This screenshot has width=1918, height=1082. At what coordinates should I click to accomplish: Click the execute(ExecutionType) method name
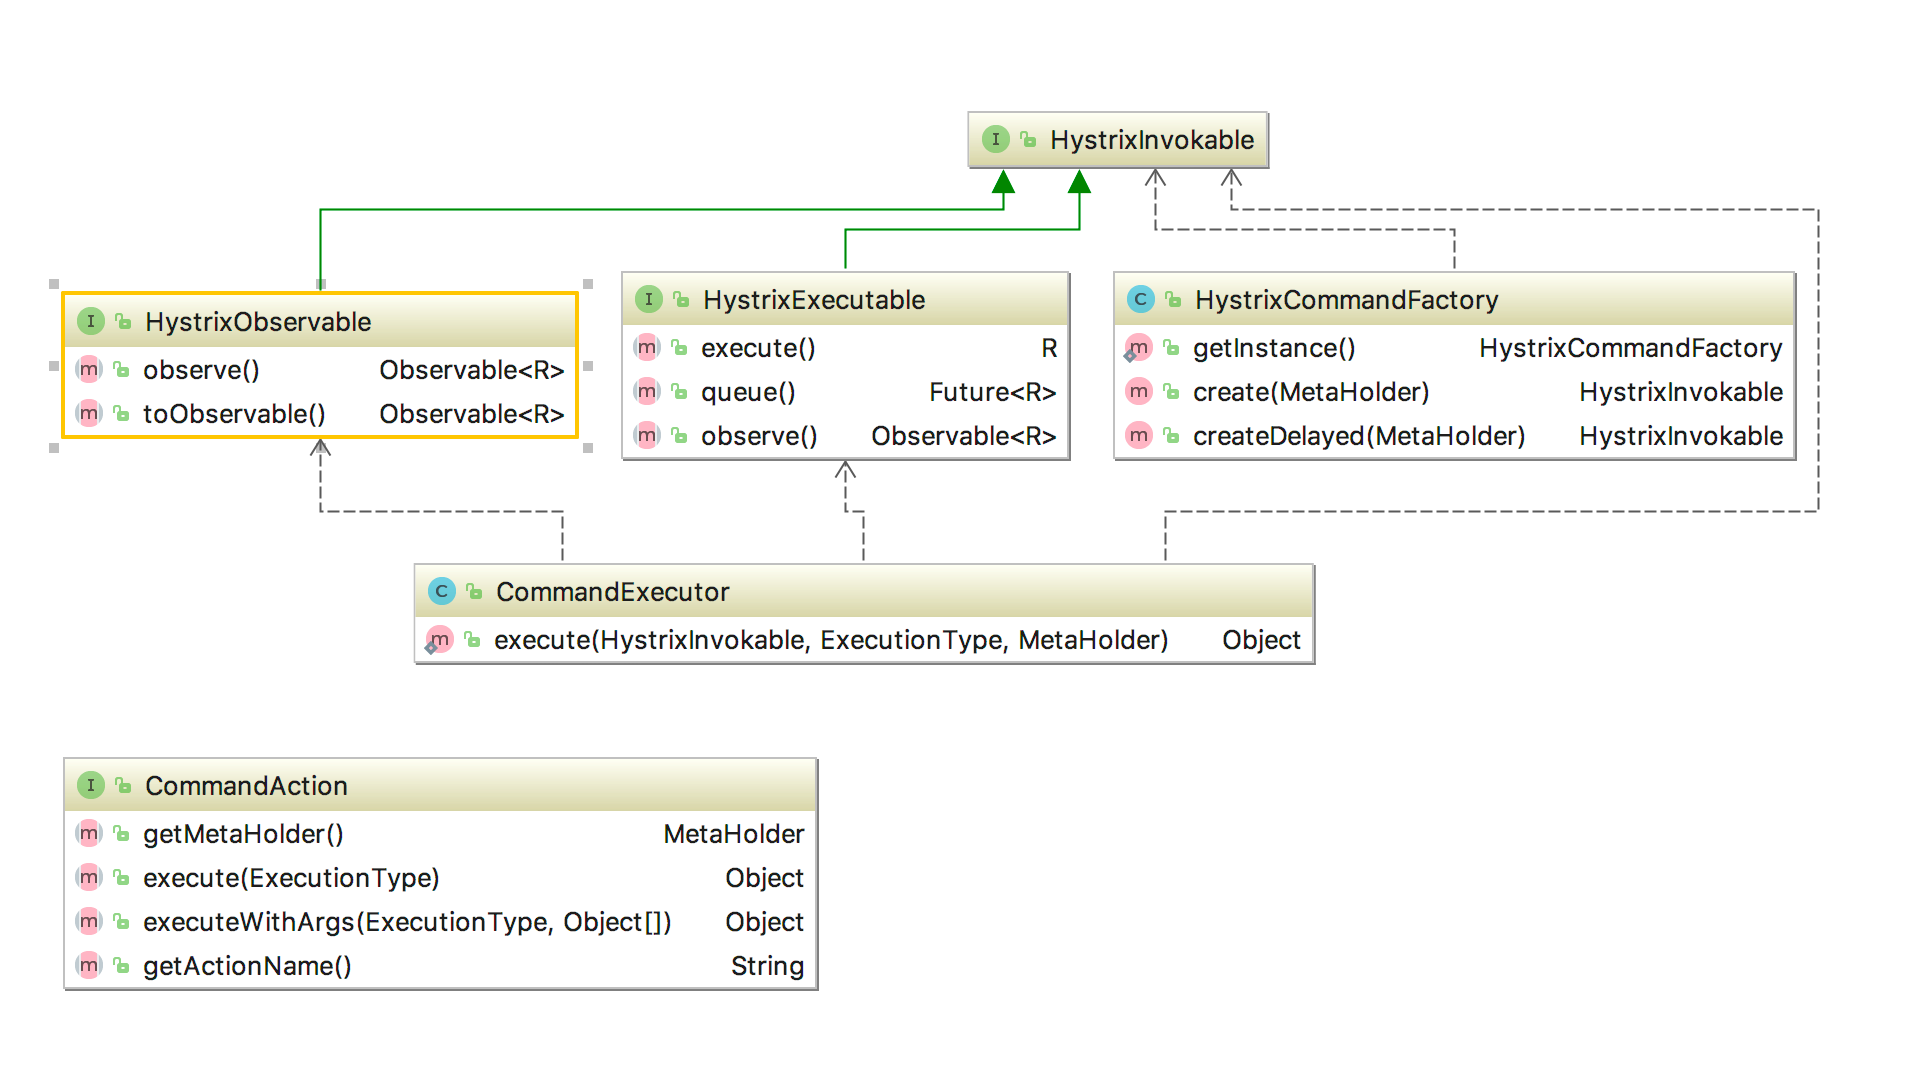coord(291,878)
